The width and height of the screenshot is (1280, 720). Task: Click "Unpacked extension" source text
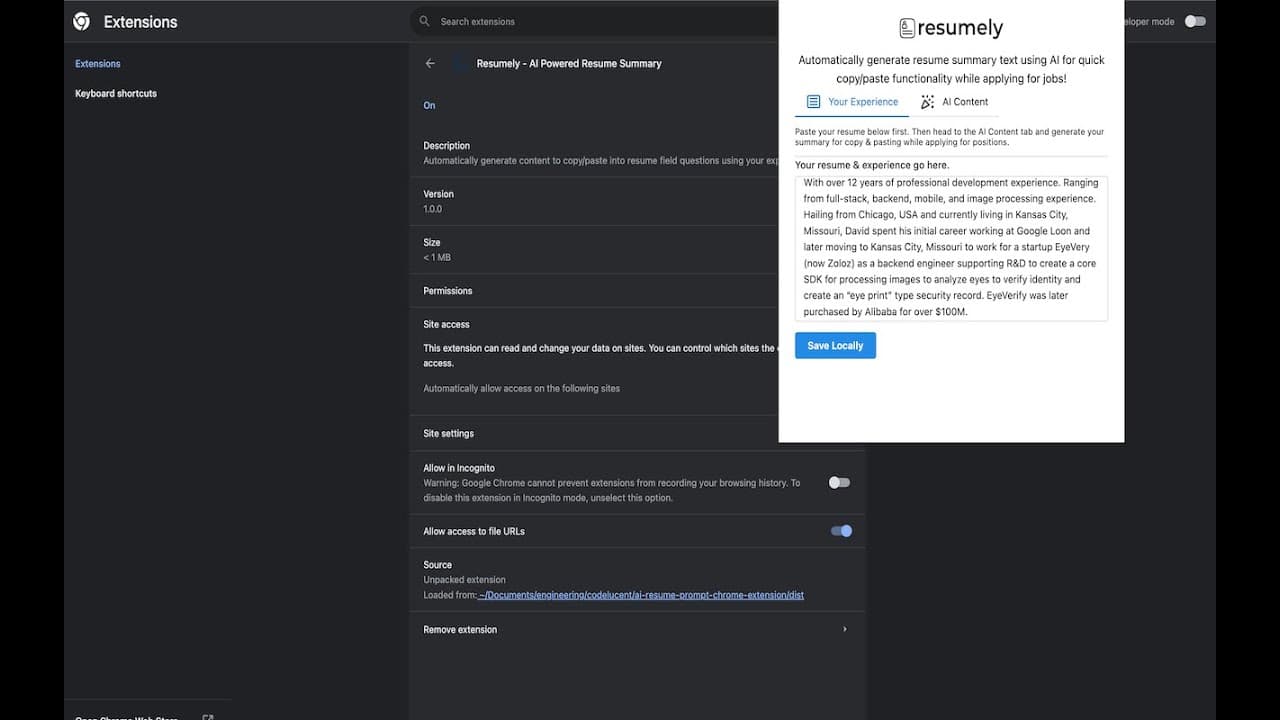pos(464,580)
